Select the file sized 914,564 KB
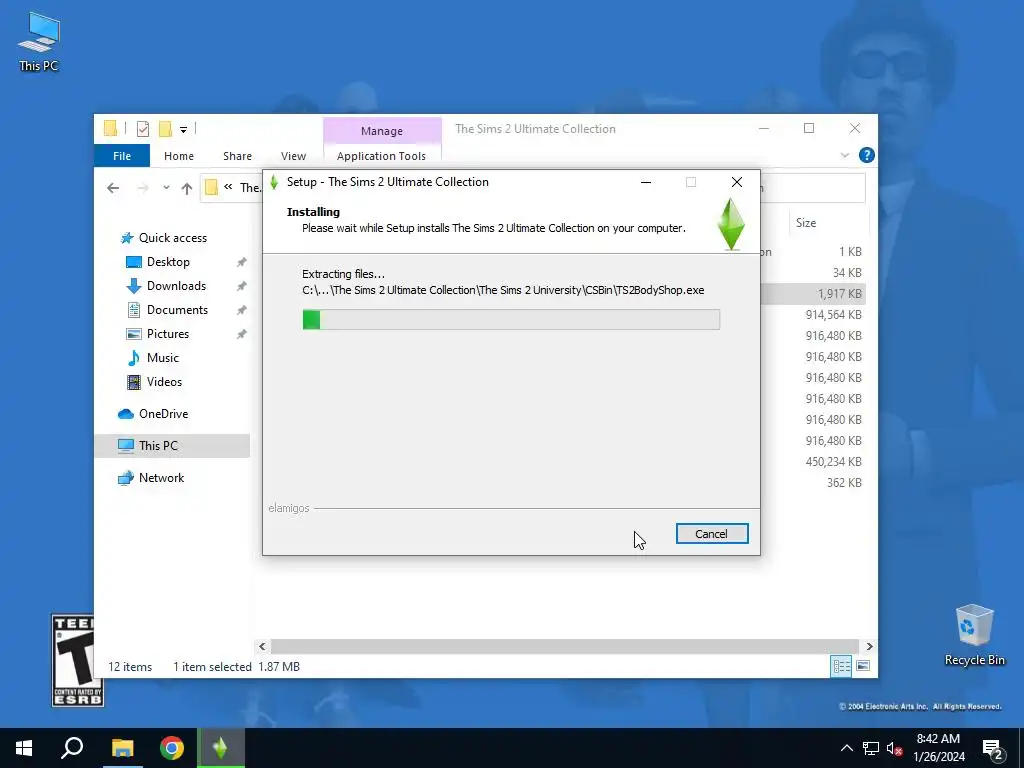Image resolution: width=1024 pixels, height=768 pixels. 833,315
